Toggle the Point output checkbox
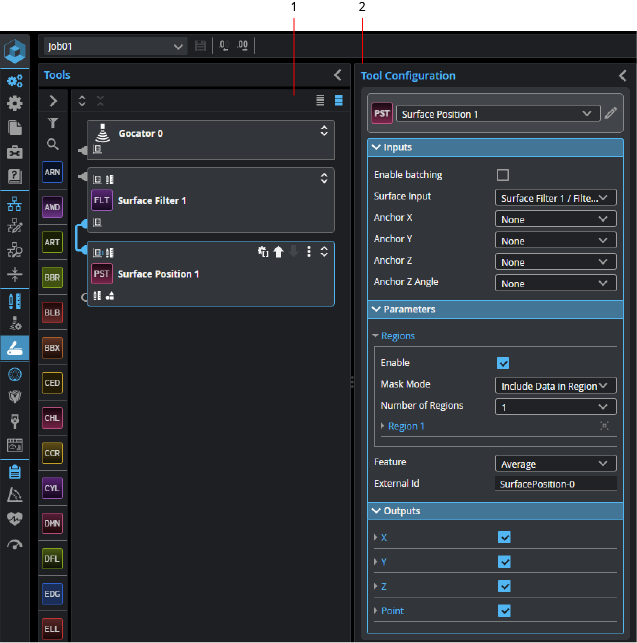The width and height of the screenshot is (637, 643). pyautogui.click(x=504, y=610)
